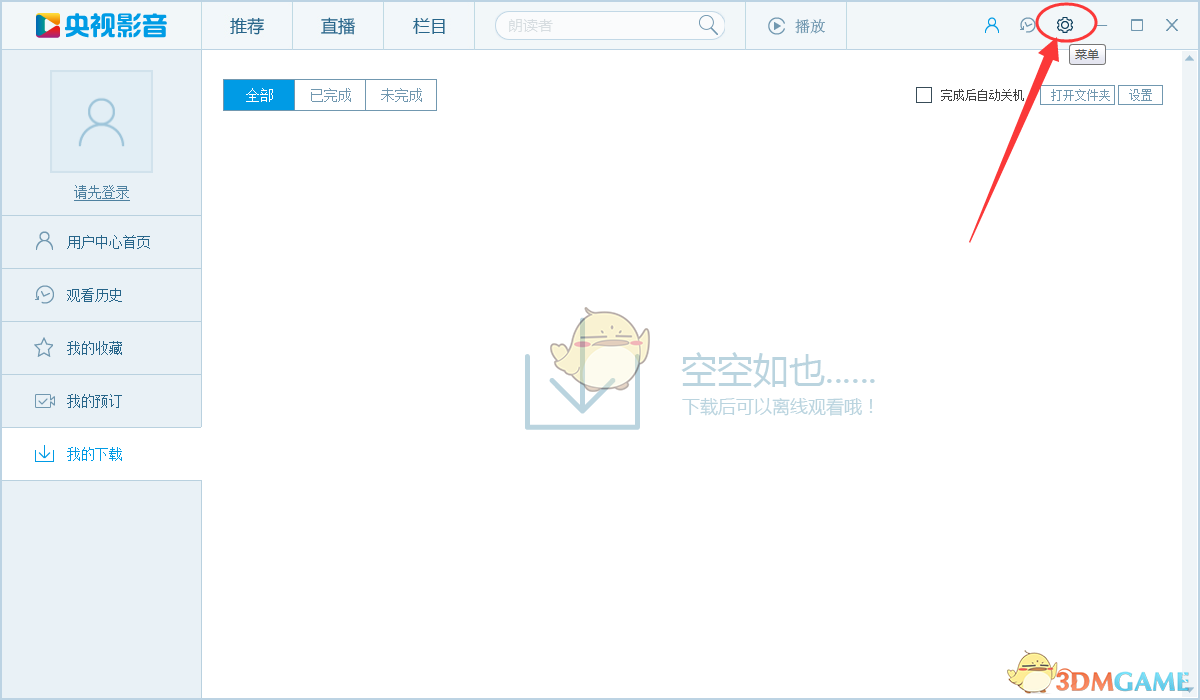Click the 打开文件夹 button
This screenshot has height=700, width=1200.
tap(1080, 95)
